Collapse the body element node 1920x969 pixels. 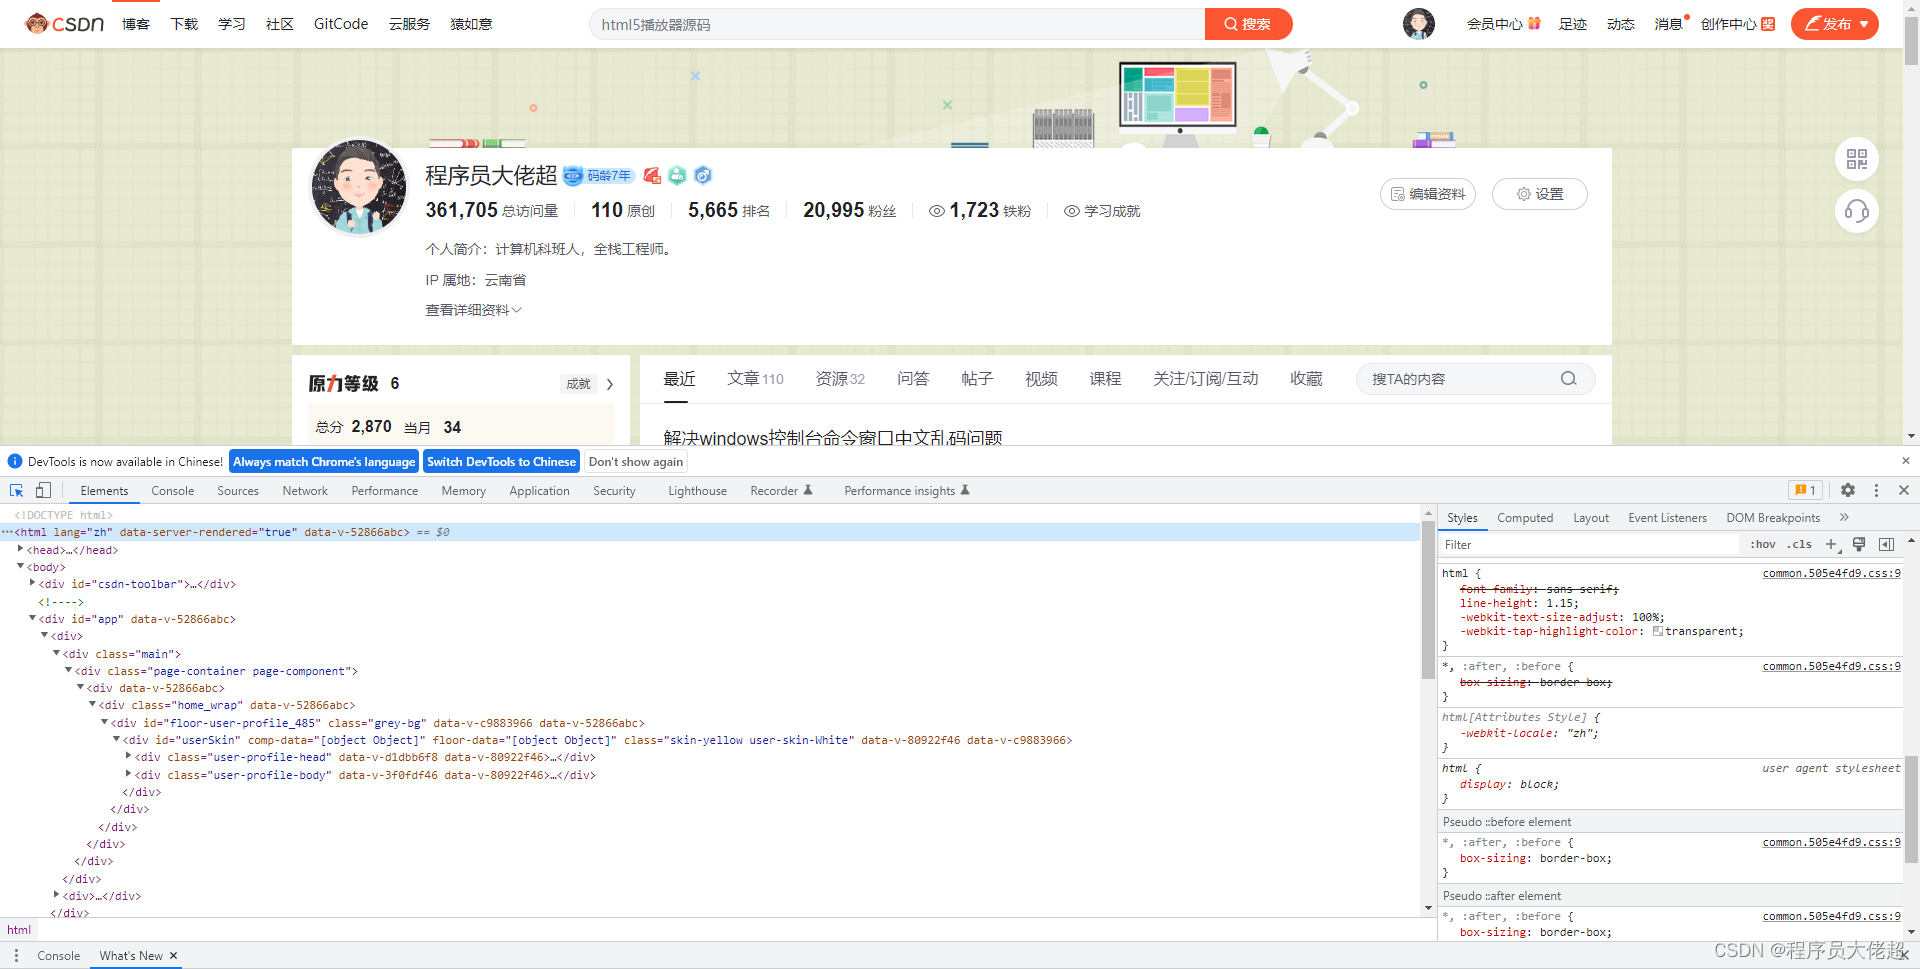(20, 566)
